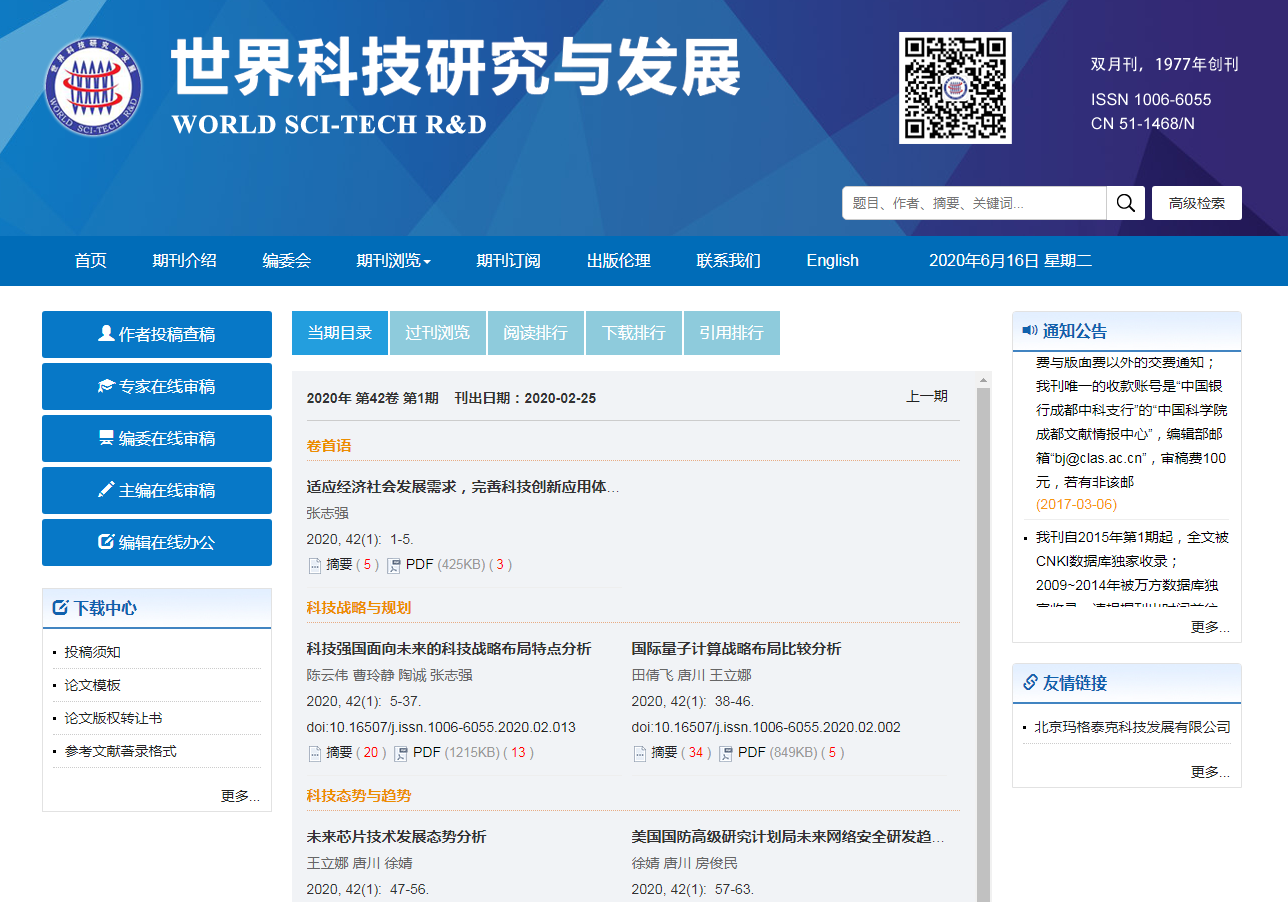Select the 下载排行 tab
This screenshot has height=902, width=1288.
click(633, 333)
